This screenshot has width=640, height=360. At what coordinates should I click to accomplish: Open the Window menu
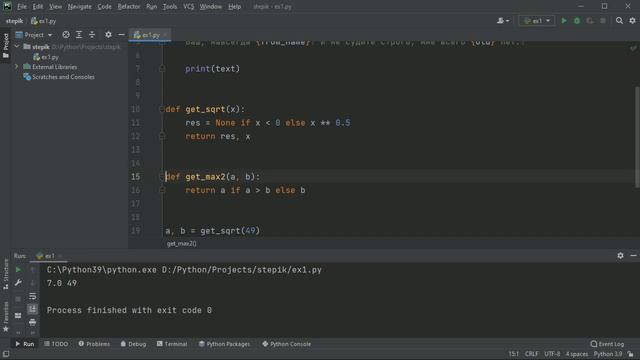click(211, 7)
